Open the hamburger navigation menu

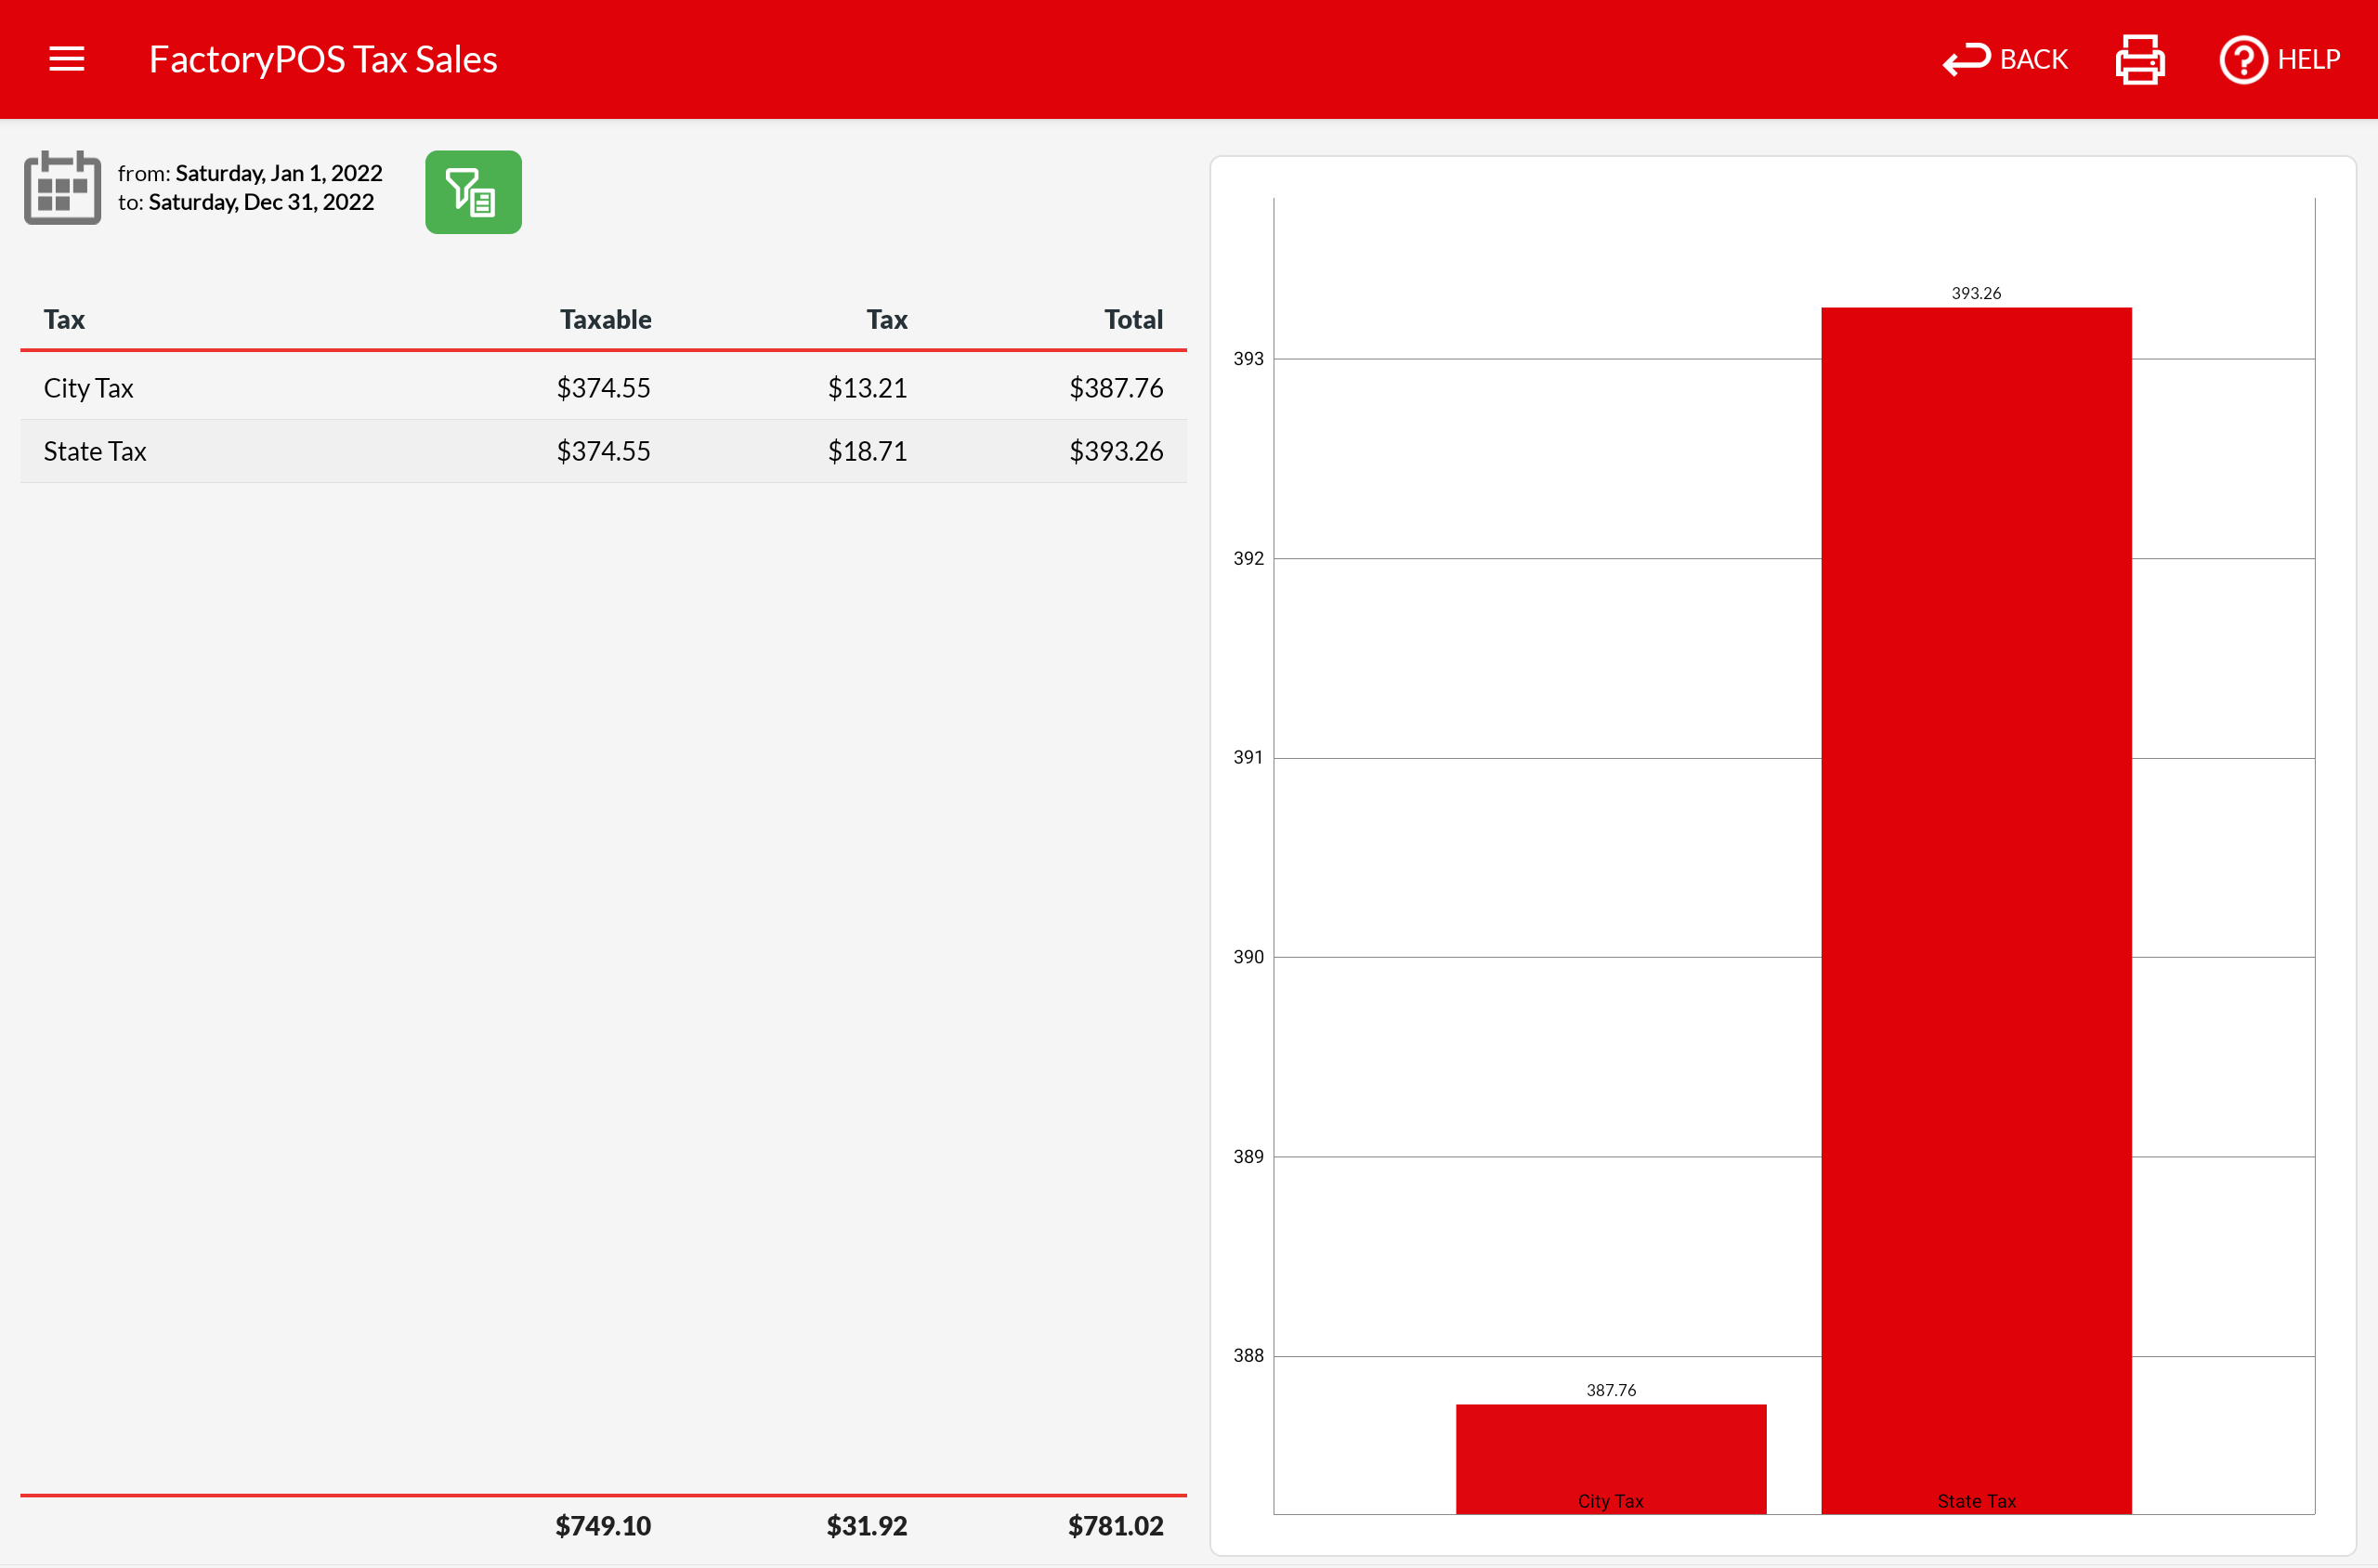[66, 59]
